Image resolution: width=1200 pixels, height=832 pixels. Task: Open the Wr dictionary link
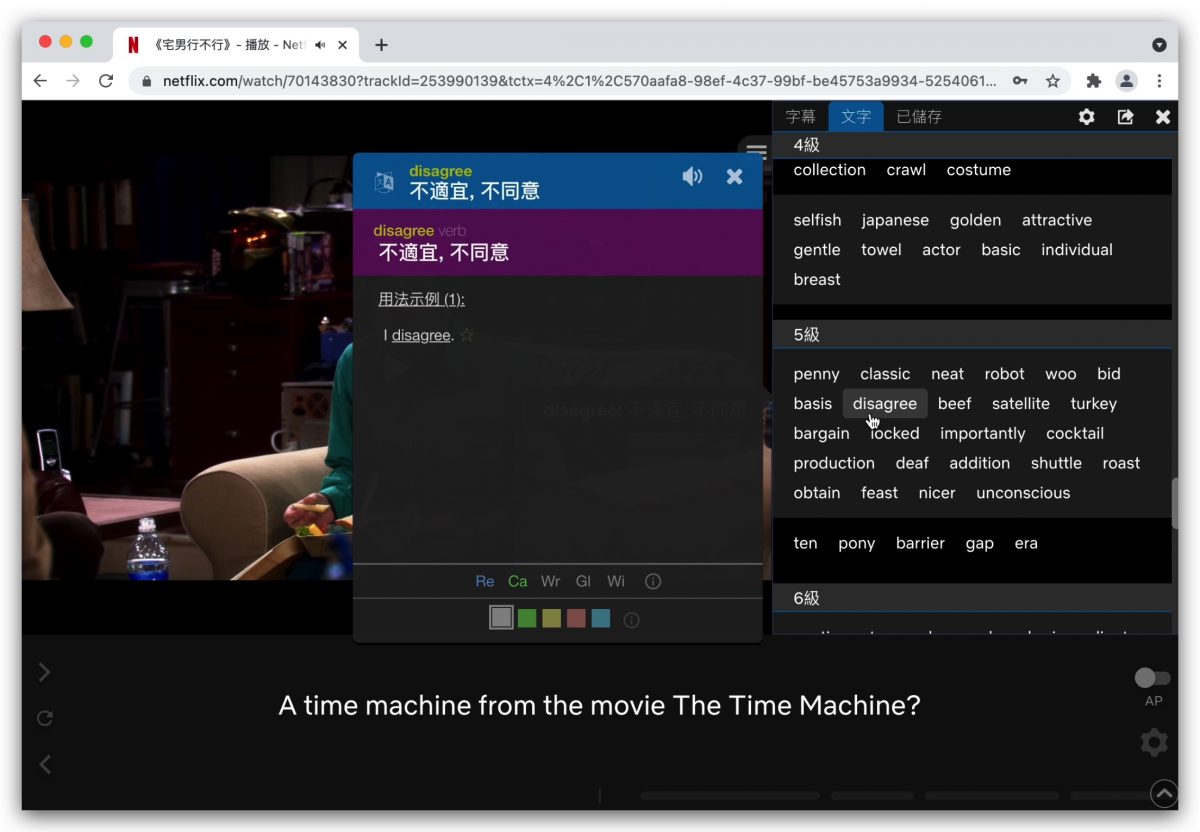pyautogui.click(x=551, y=581)
